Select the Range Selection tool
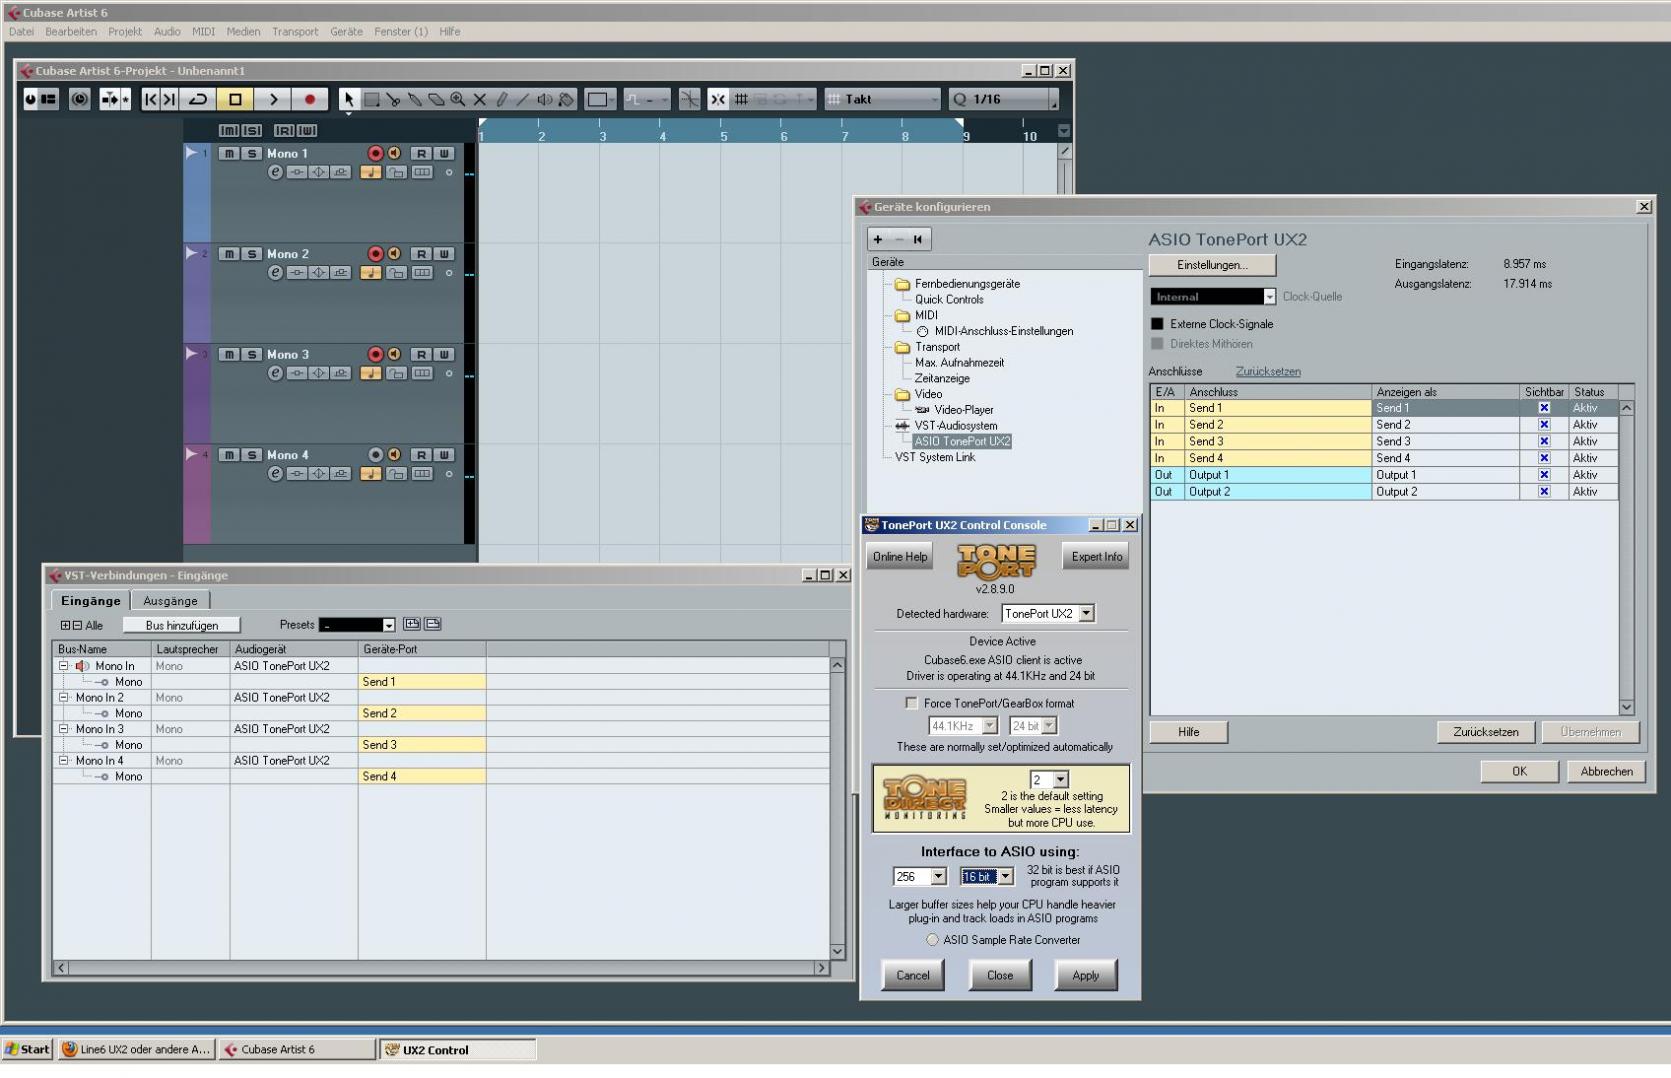Image resolution: width=1671 pixels, height=1078 pixels. pos(371,99)
